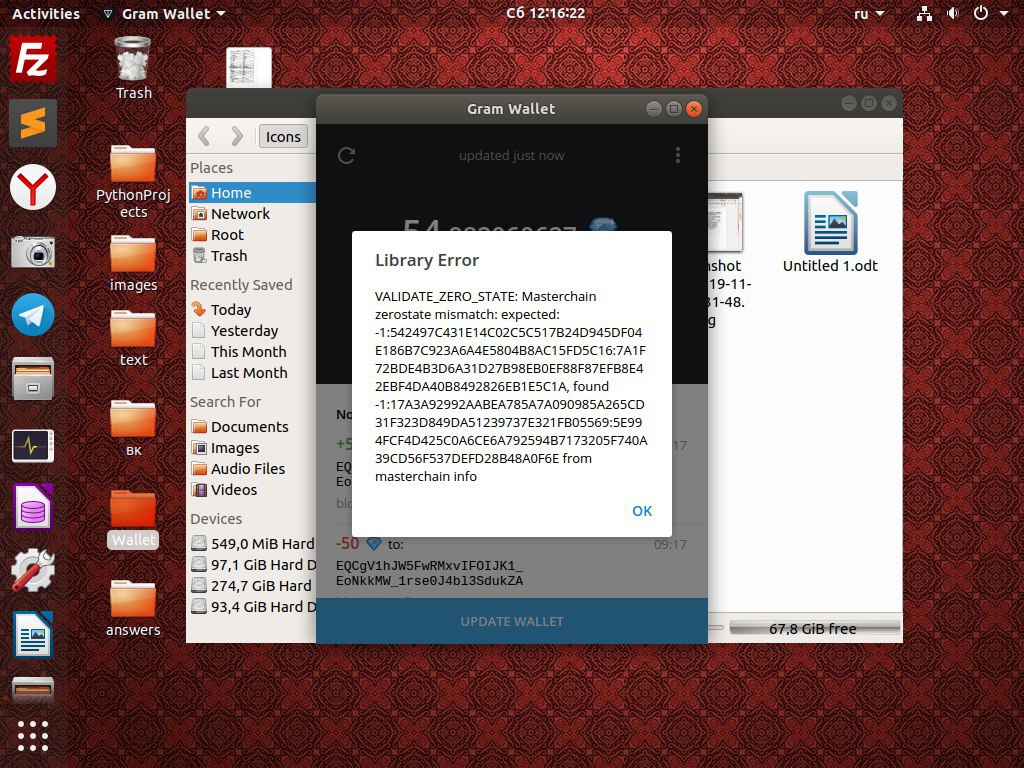This screenshot has height=768, width=1024.
Task: Click the network icon in the top bar
Action: [924, 13]
